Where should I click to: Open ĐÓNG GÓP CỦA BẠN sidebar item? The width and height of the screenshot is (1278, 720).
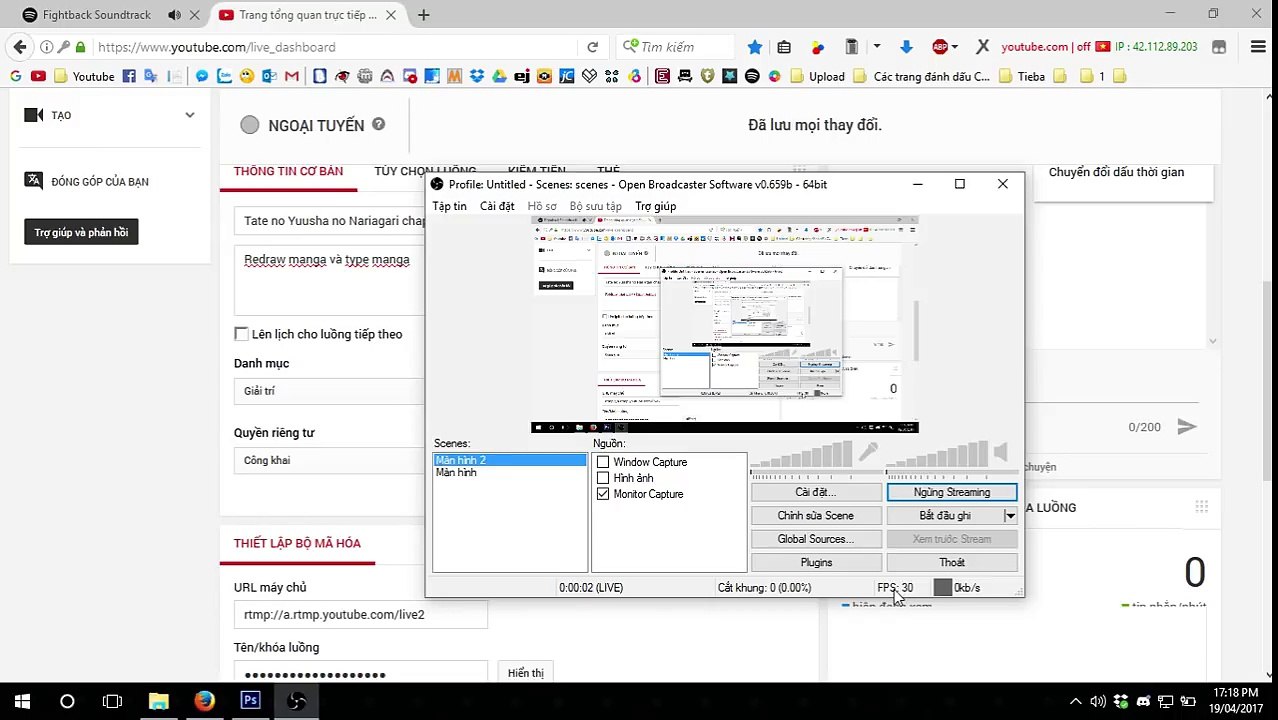tap(99, 181)
